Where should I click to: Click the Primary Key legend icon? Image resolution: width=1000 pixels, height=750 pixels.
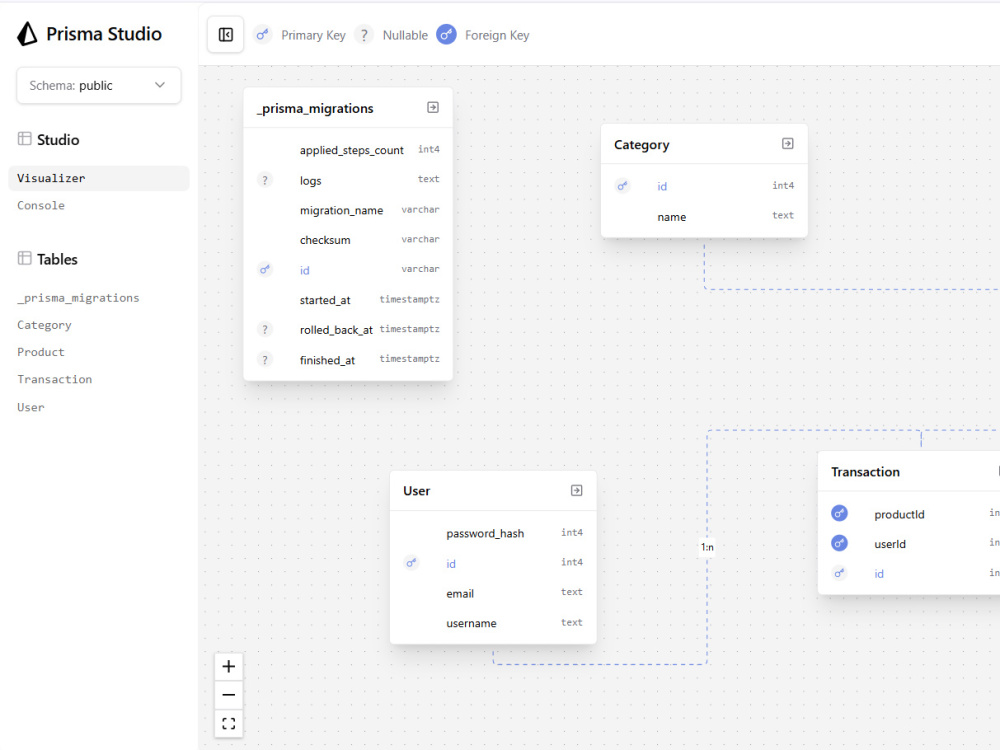(262, 34)
